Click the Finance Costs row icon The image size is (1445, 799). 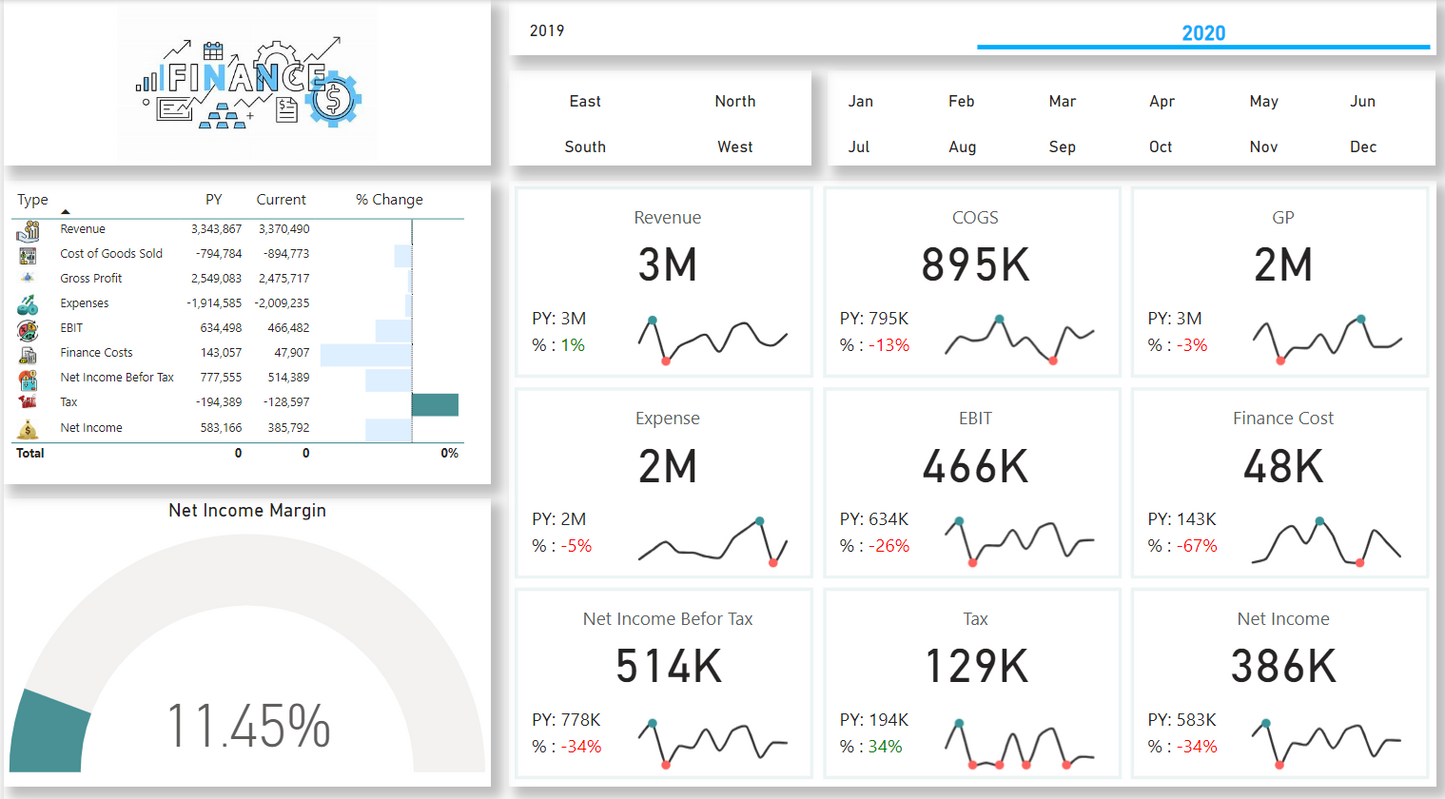coord(28,354)
